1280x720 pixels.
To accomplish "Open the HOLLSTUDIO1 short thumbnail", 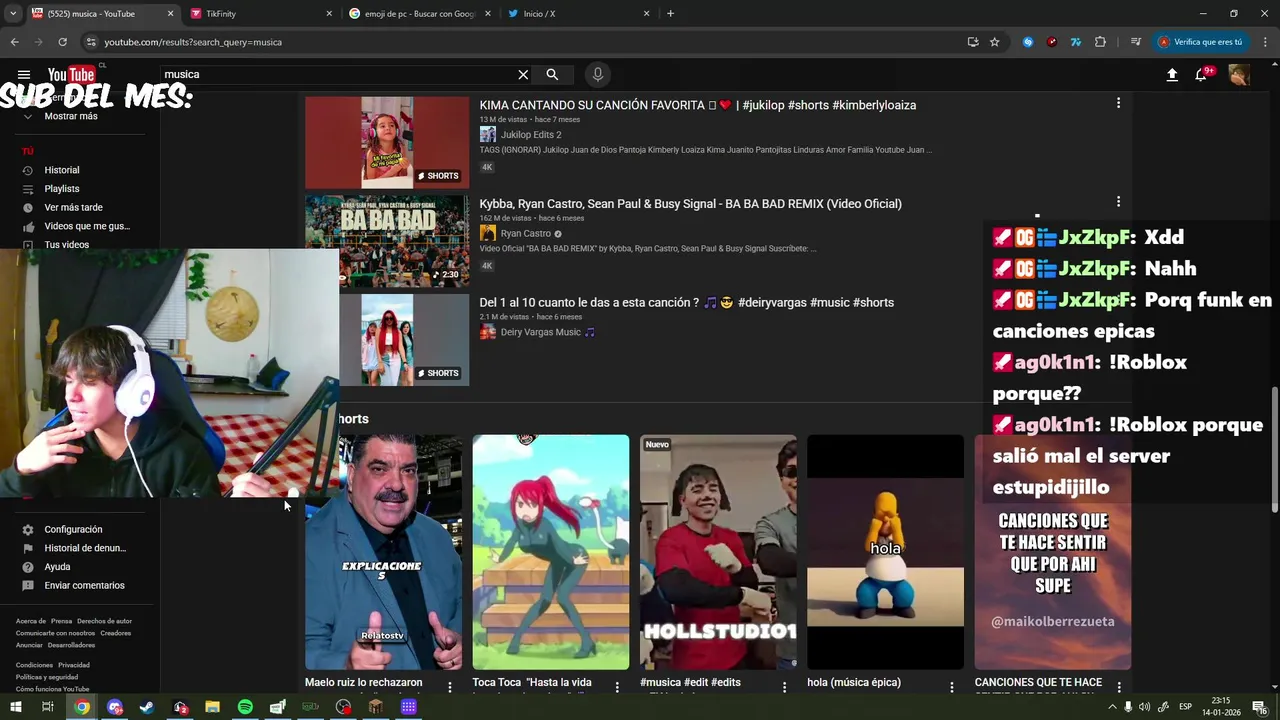I will click(x=718, y=552).
